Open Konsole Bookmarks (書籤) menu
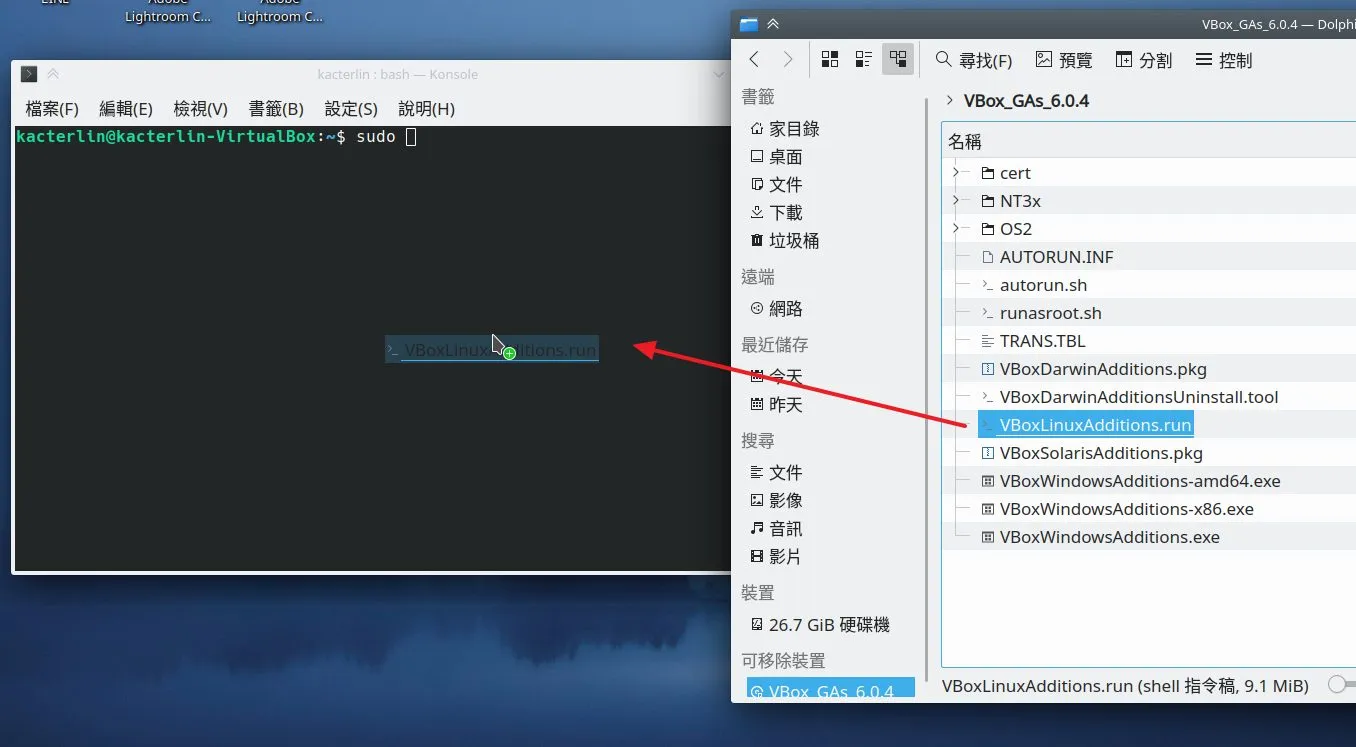 (276, 109)
